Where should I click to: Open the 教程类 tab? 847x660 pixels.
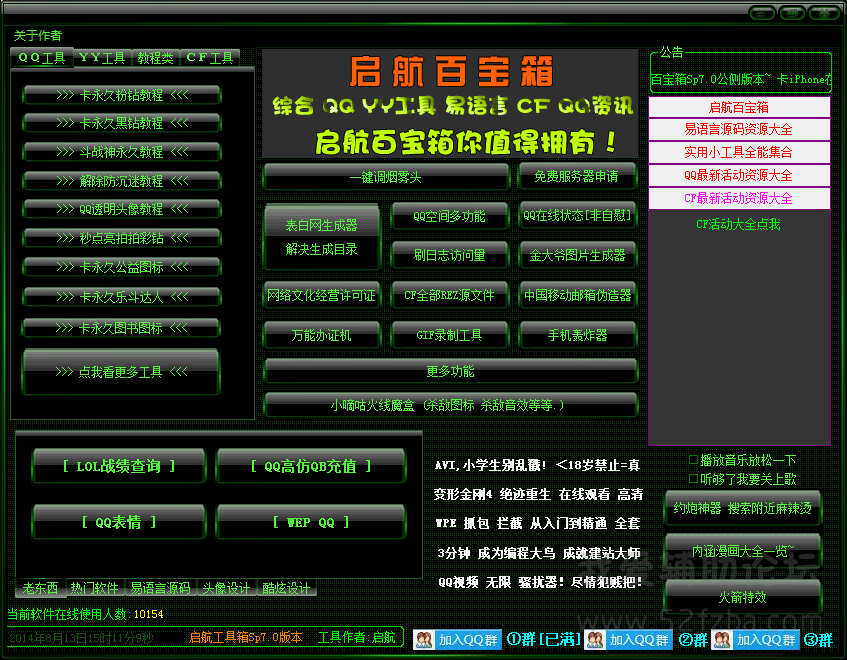pos(155,58)
